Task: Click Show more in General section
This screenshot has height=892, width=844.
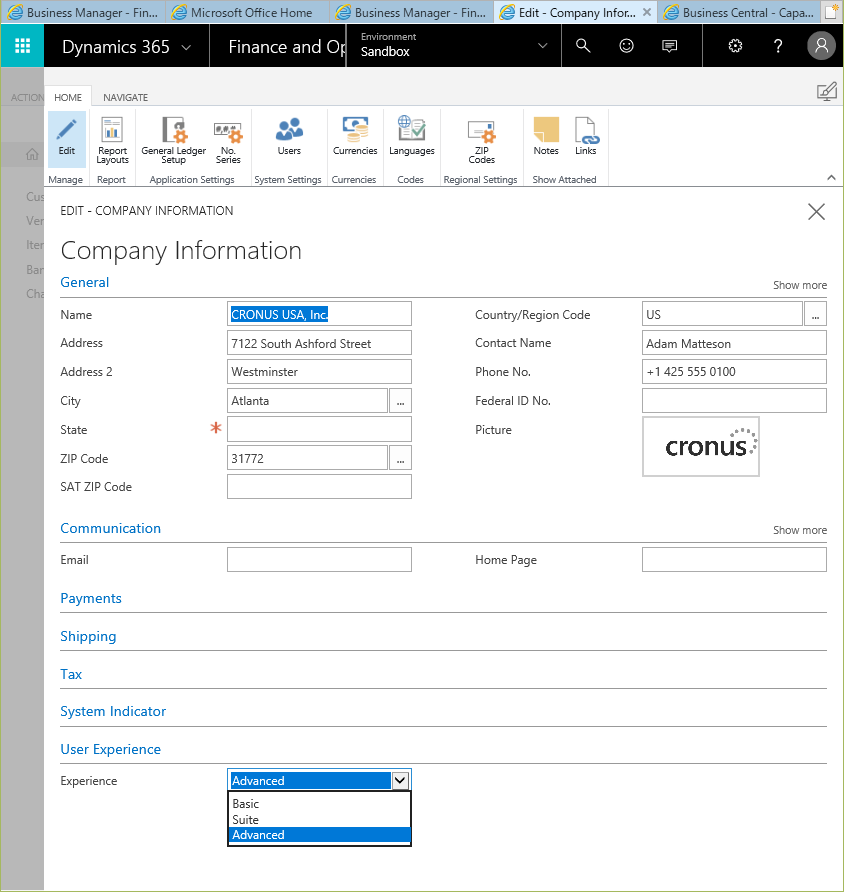Action: 800,285
